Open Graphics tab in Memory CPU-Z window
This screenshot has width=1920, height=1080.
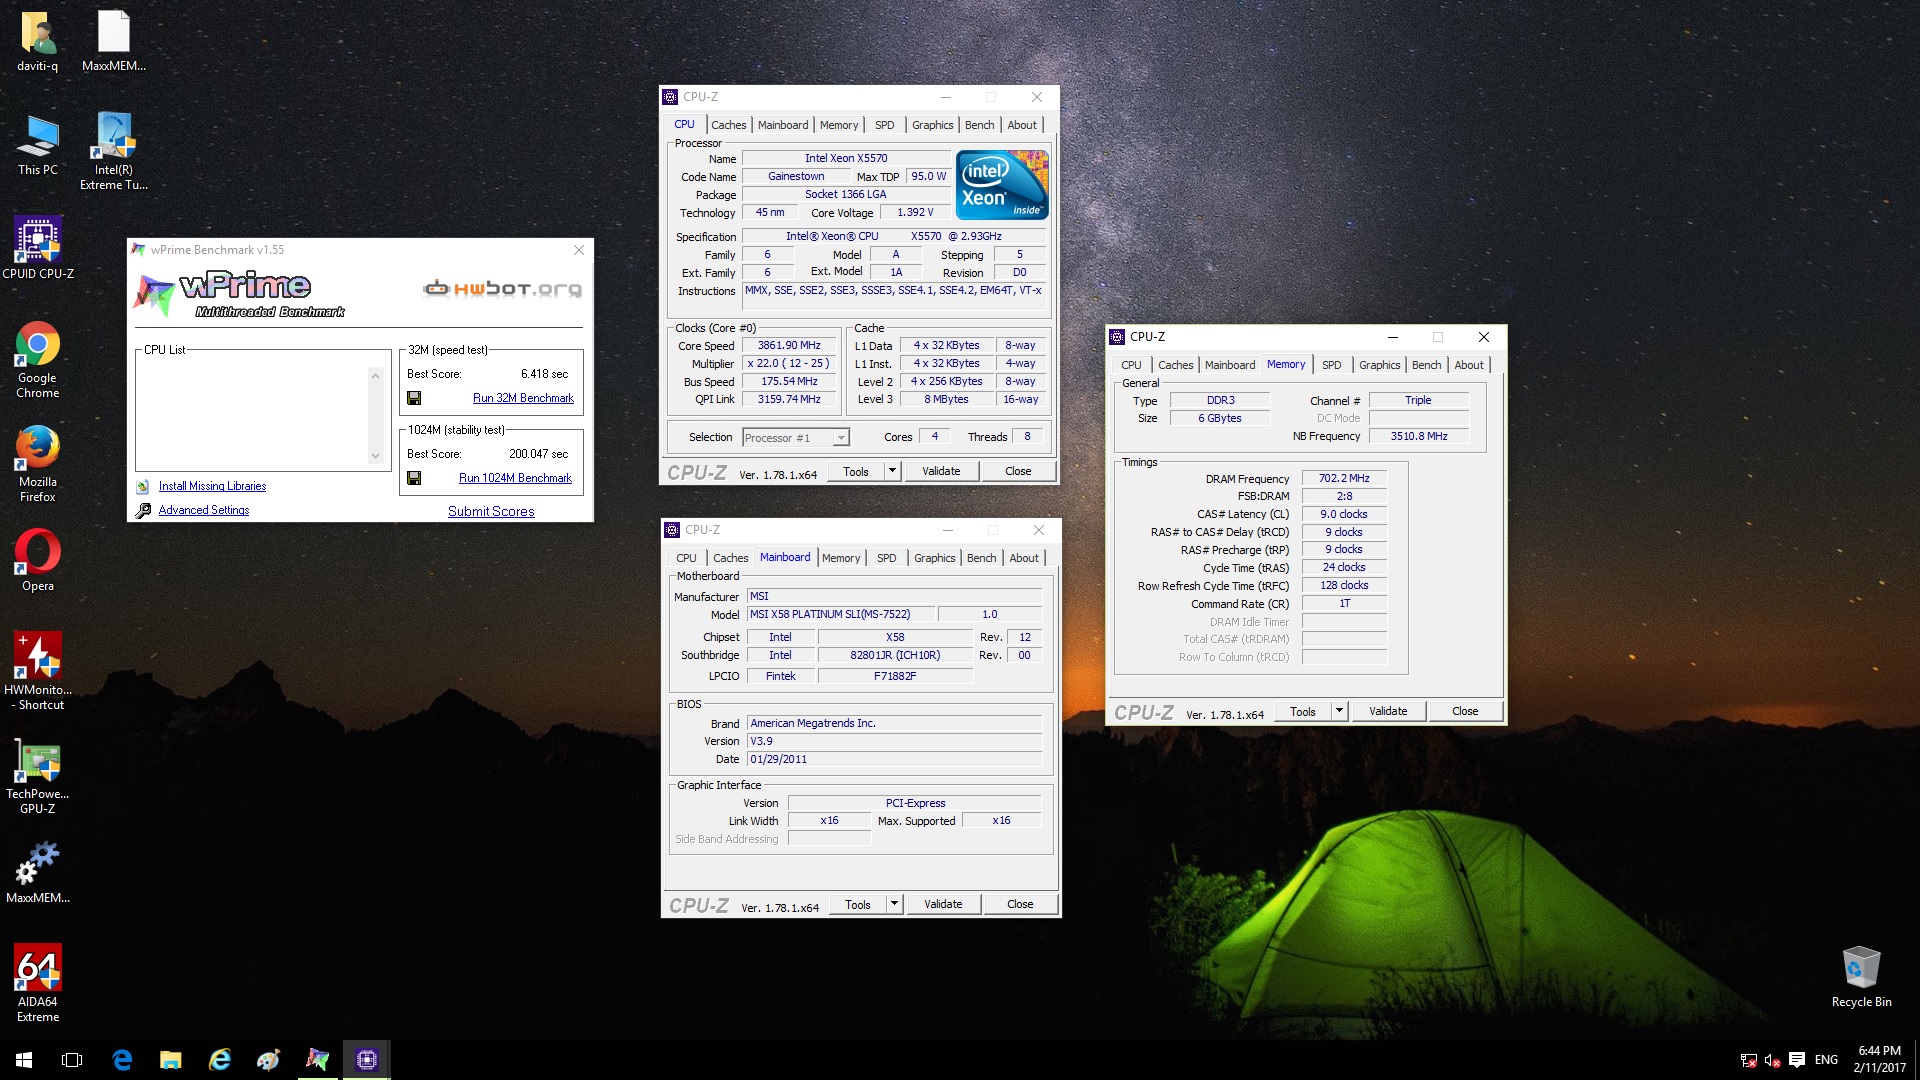point(1379,365)
